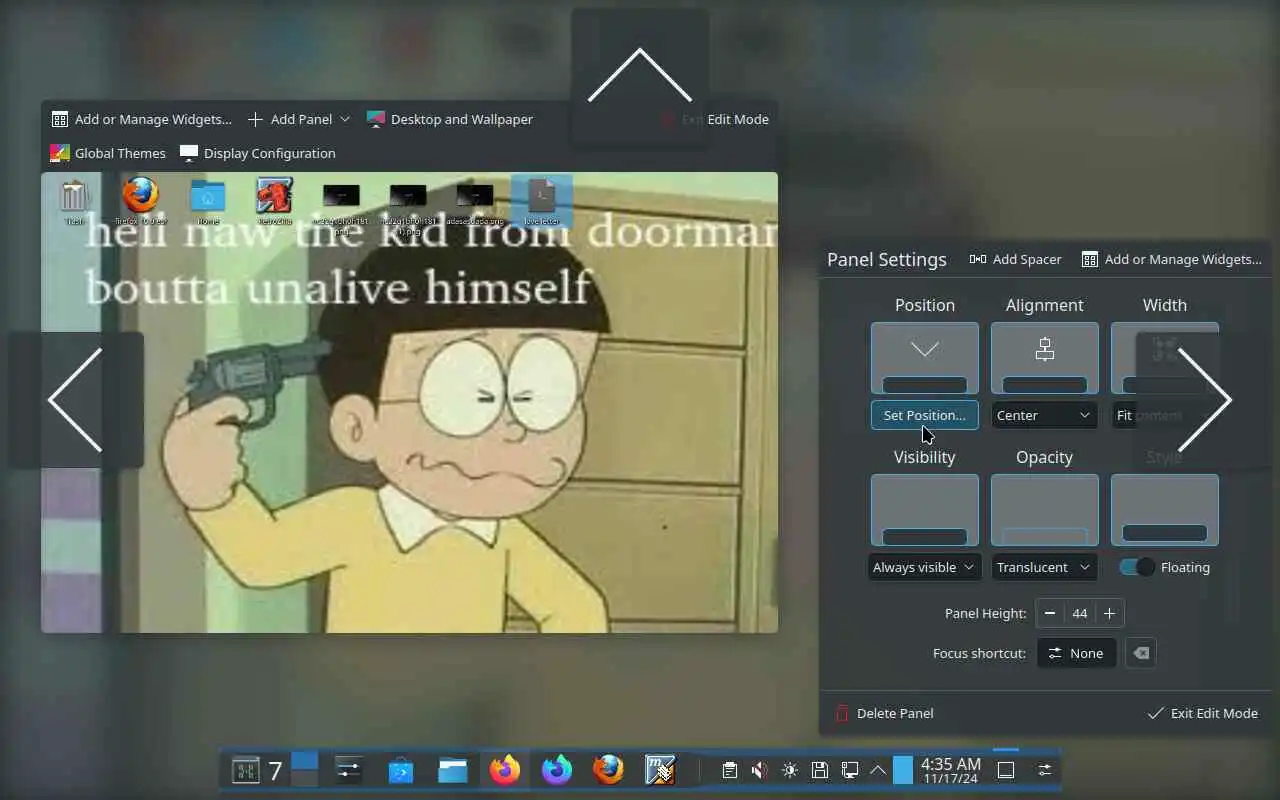Open Global Themes
Screen dimensions: 1280x800
tap(108, 153)
